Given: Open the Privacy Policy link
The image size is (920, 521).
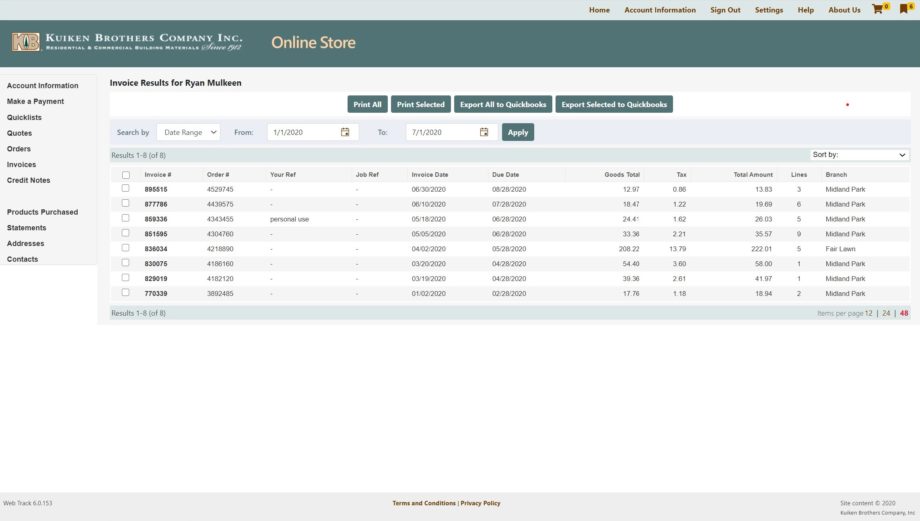Looking at the screenshot, I should tap(481, 503).
